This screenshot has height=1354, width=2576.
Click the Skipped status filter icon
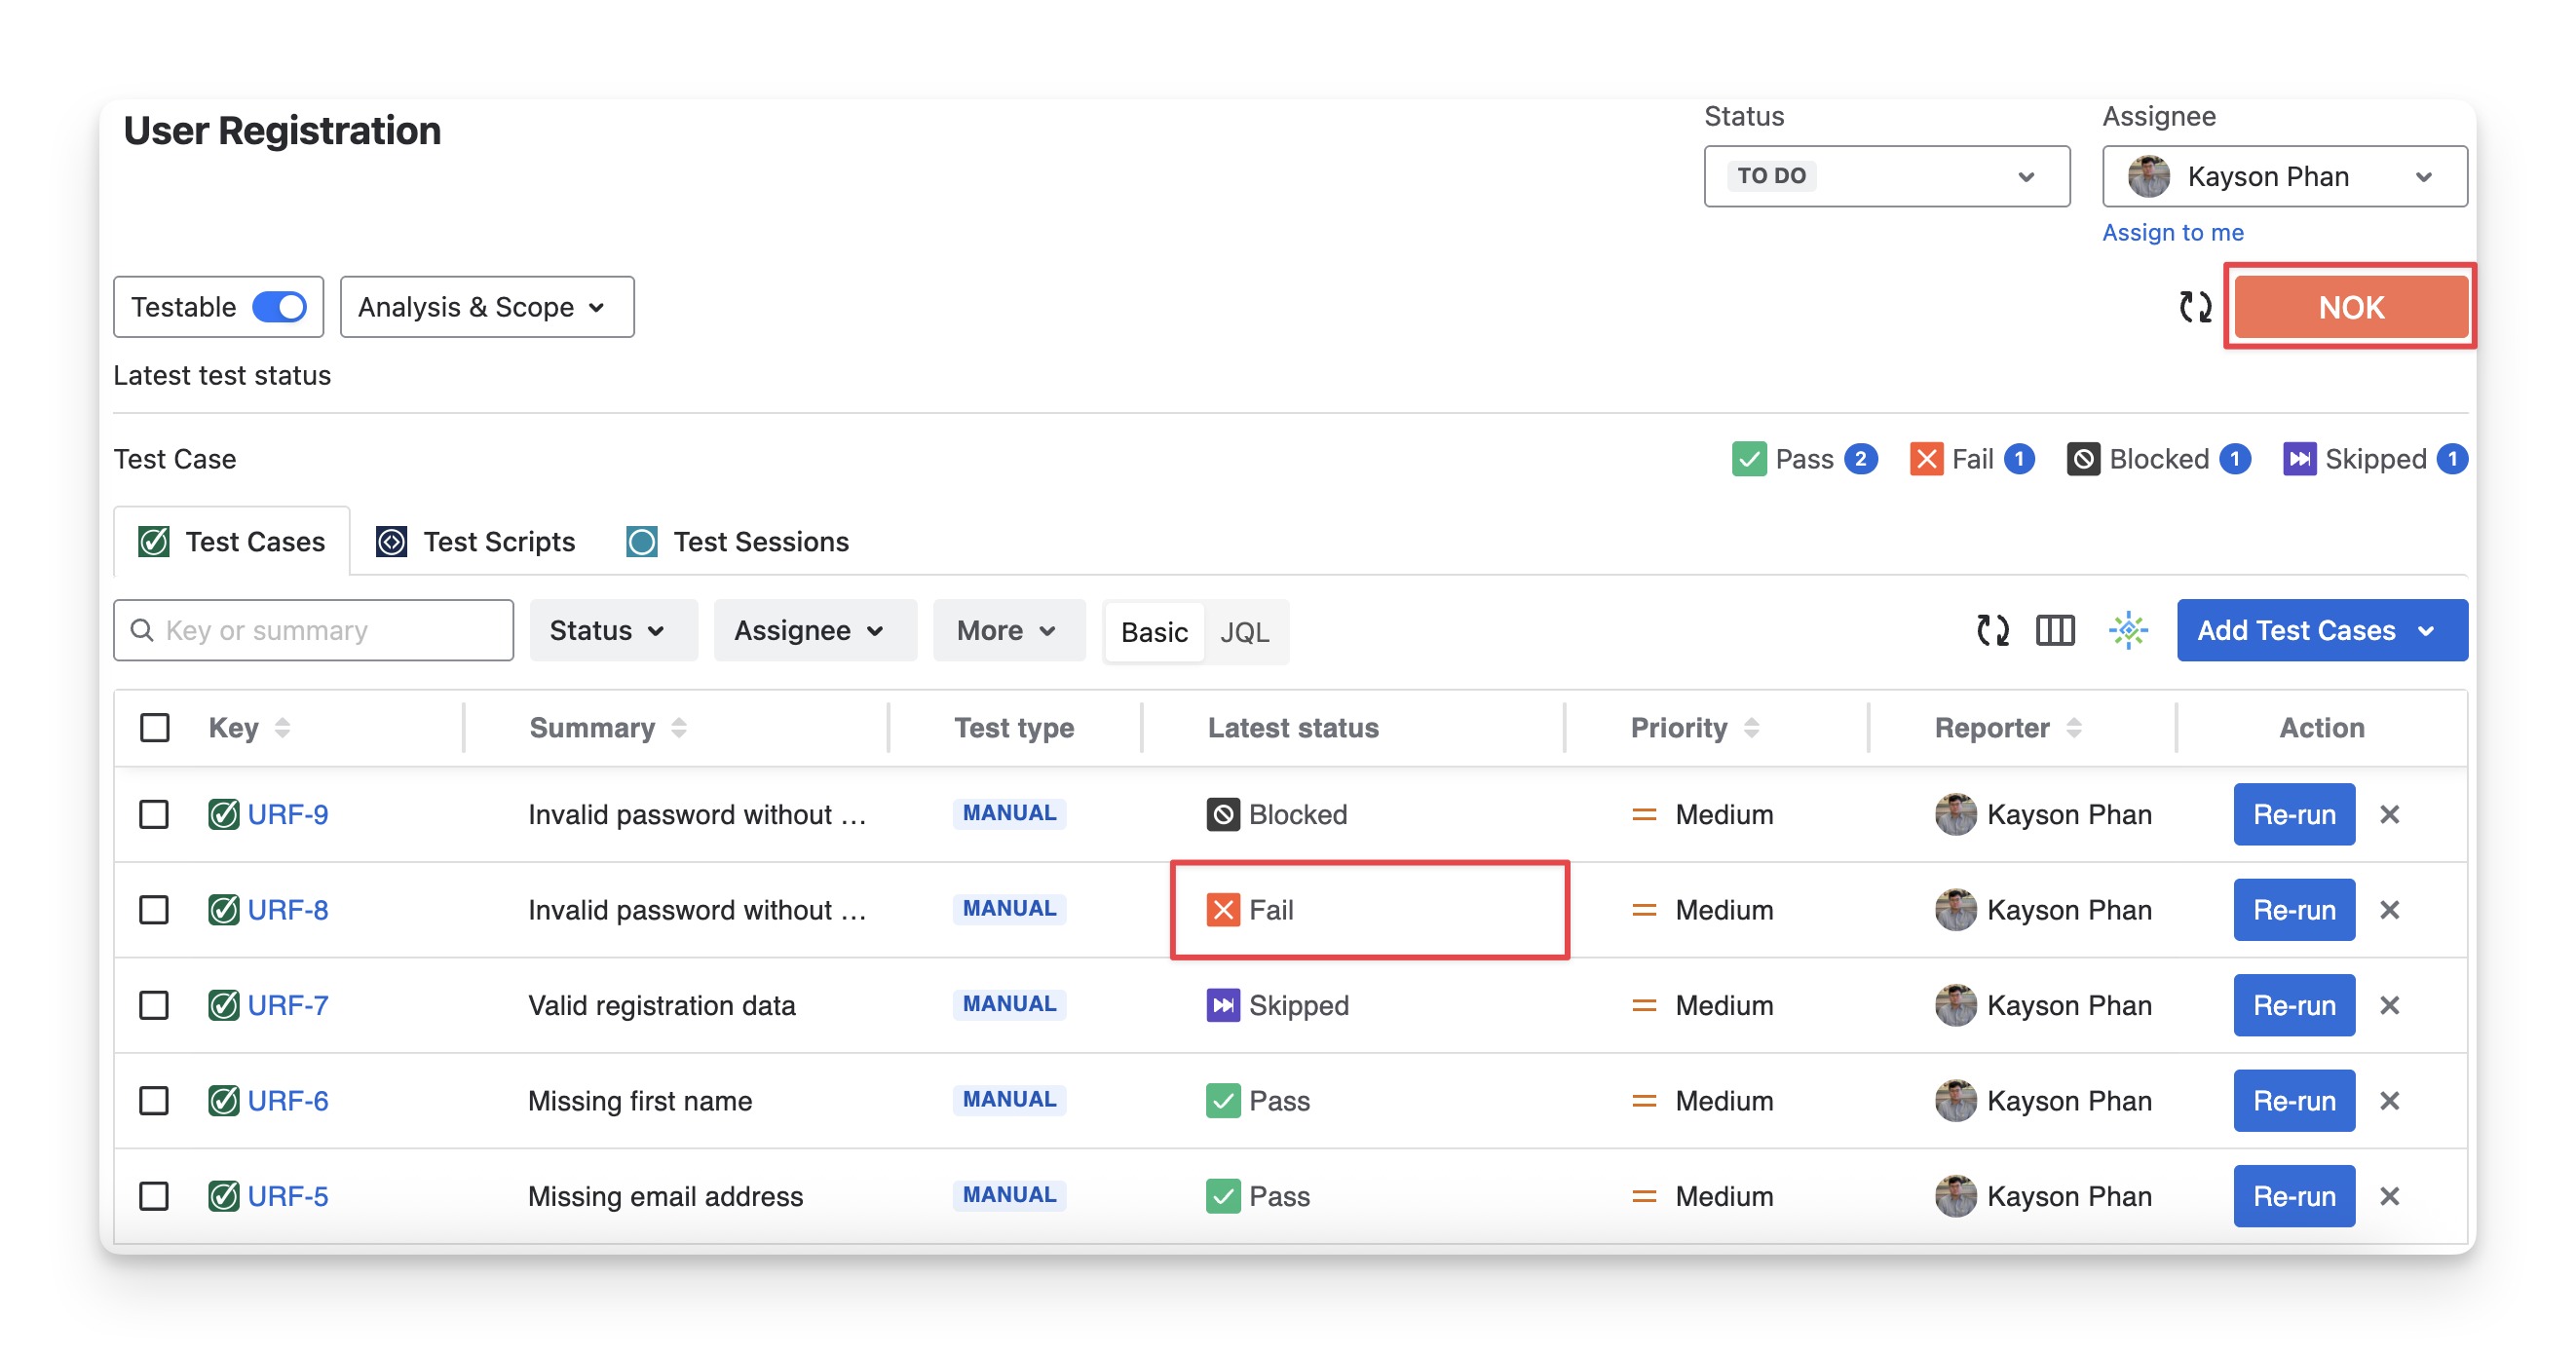click(x=2299, y=459)
